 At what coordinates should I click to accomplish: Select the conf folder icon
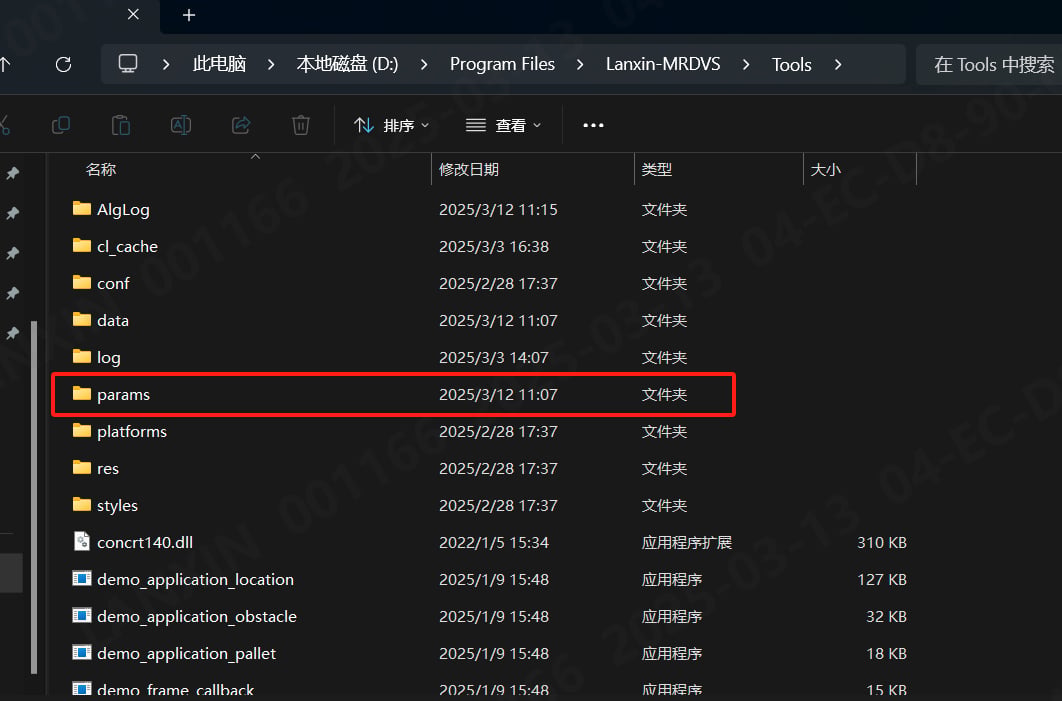82,282
